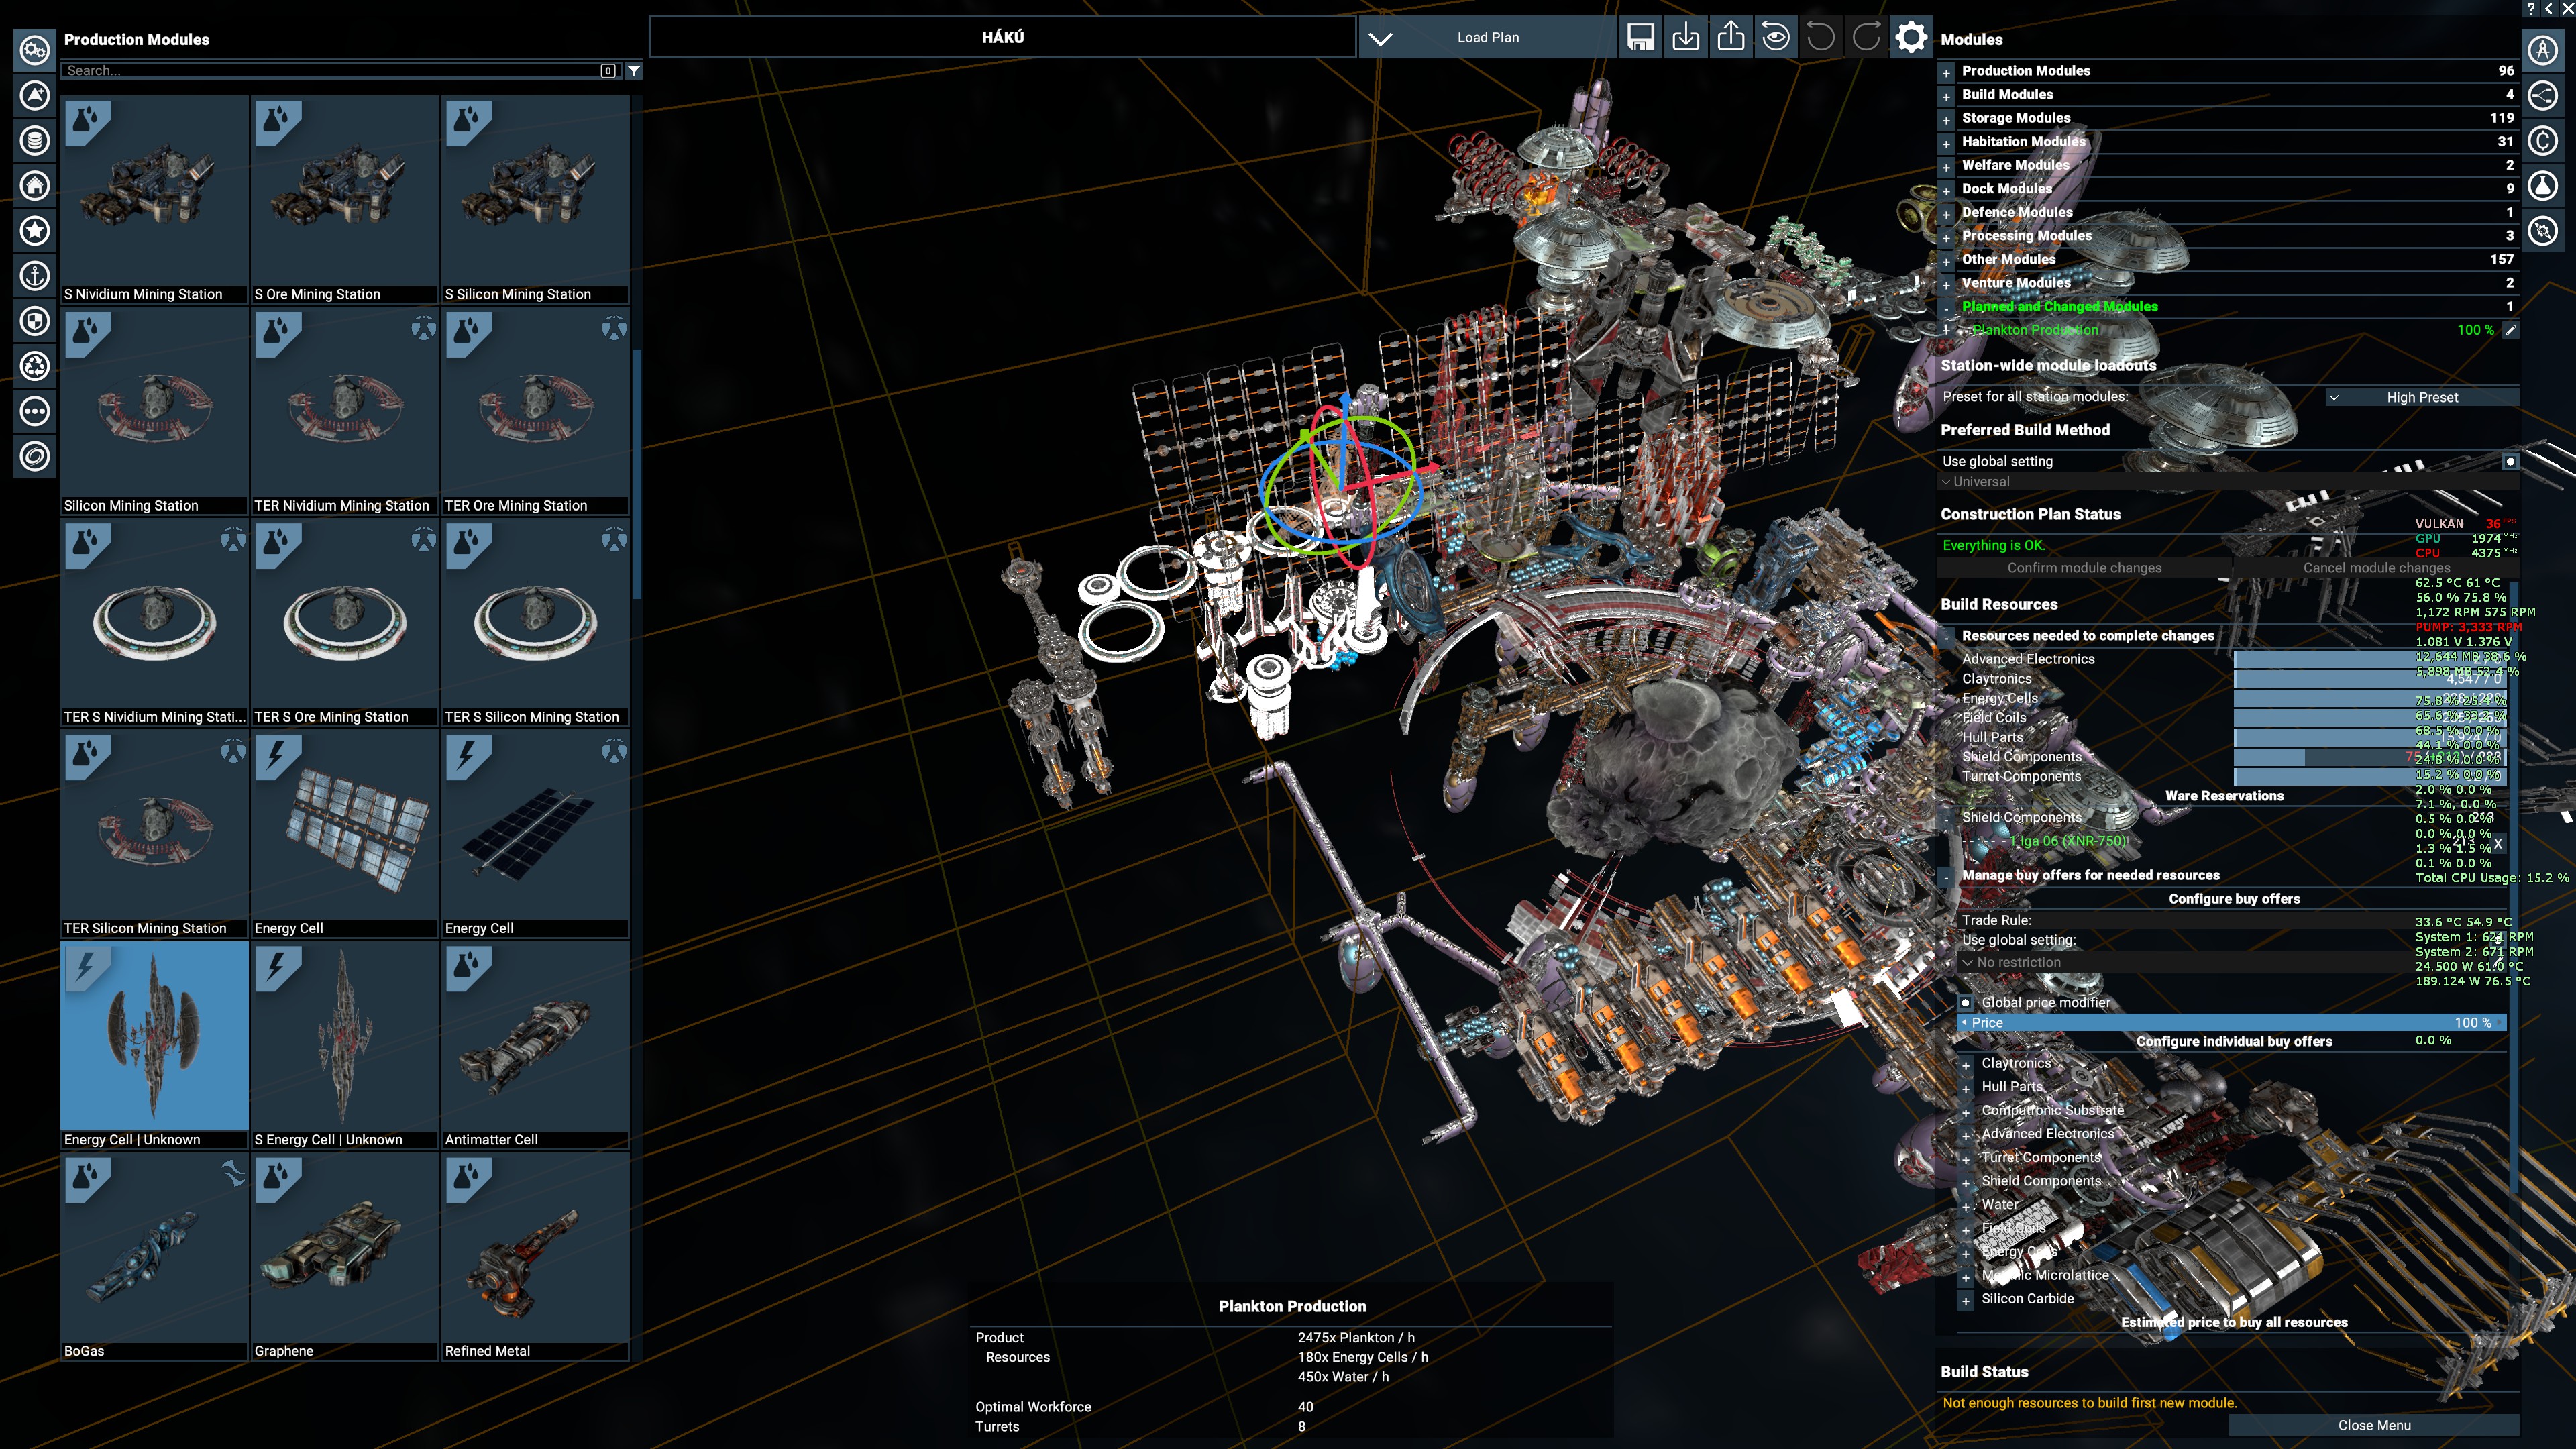Collapse the Planned and Changed Modules section
Image resolution: width=2576 pixels, height=1449 pixels.
pos(1946,308)
